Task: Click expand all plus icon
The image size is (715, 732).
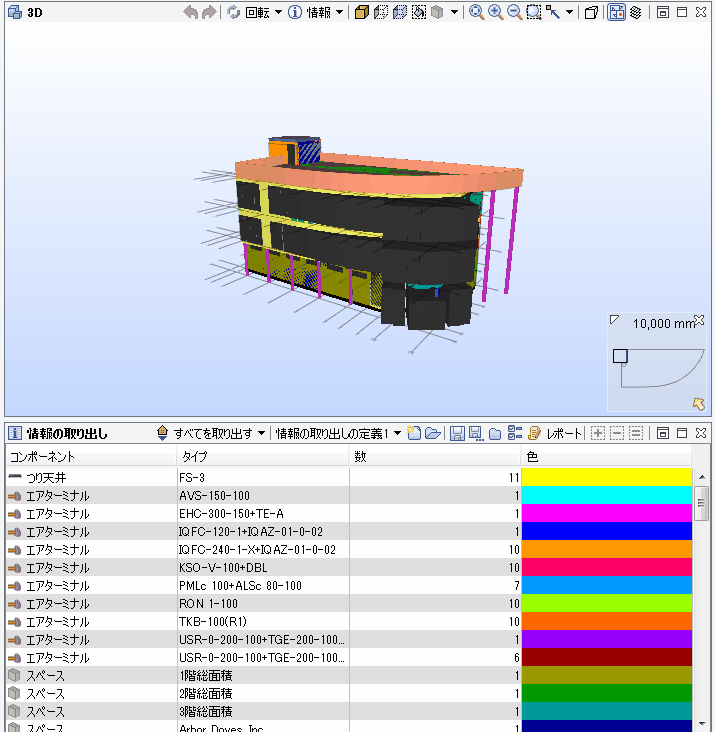Action: point(598,433)
